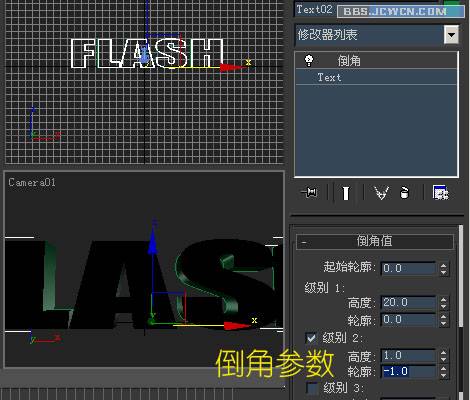Click the 级别 1 高度 spinner
470x400 pixels.
pyautogui.click(x=443, y=303)
